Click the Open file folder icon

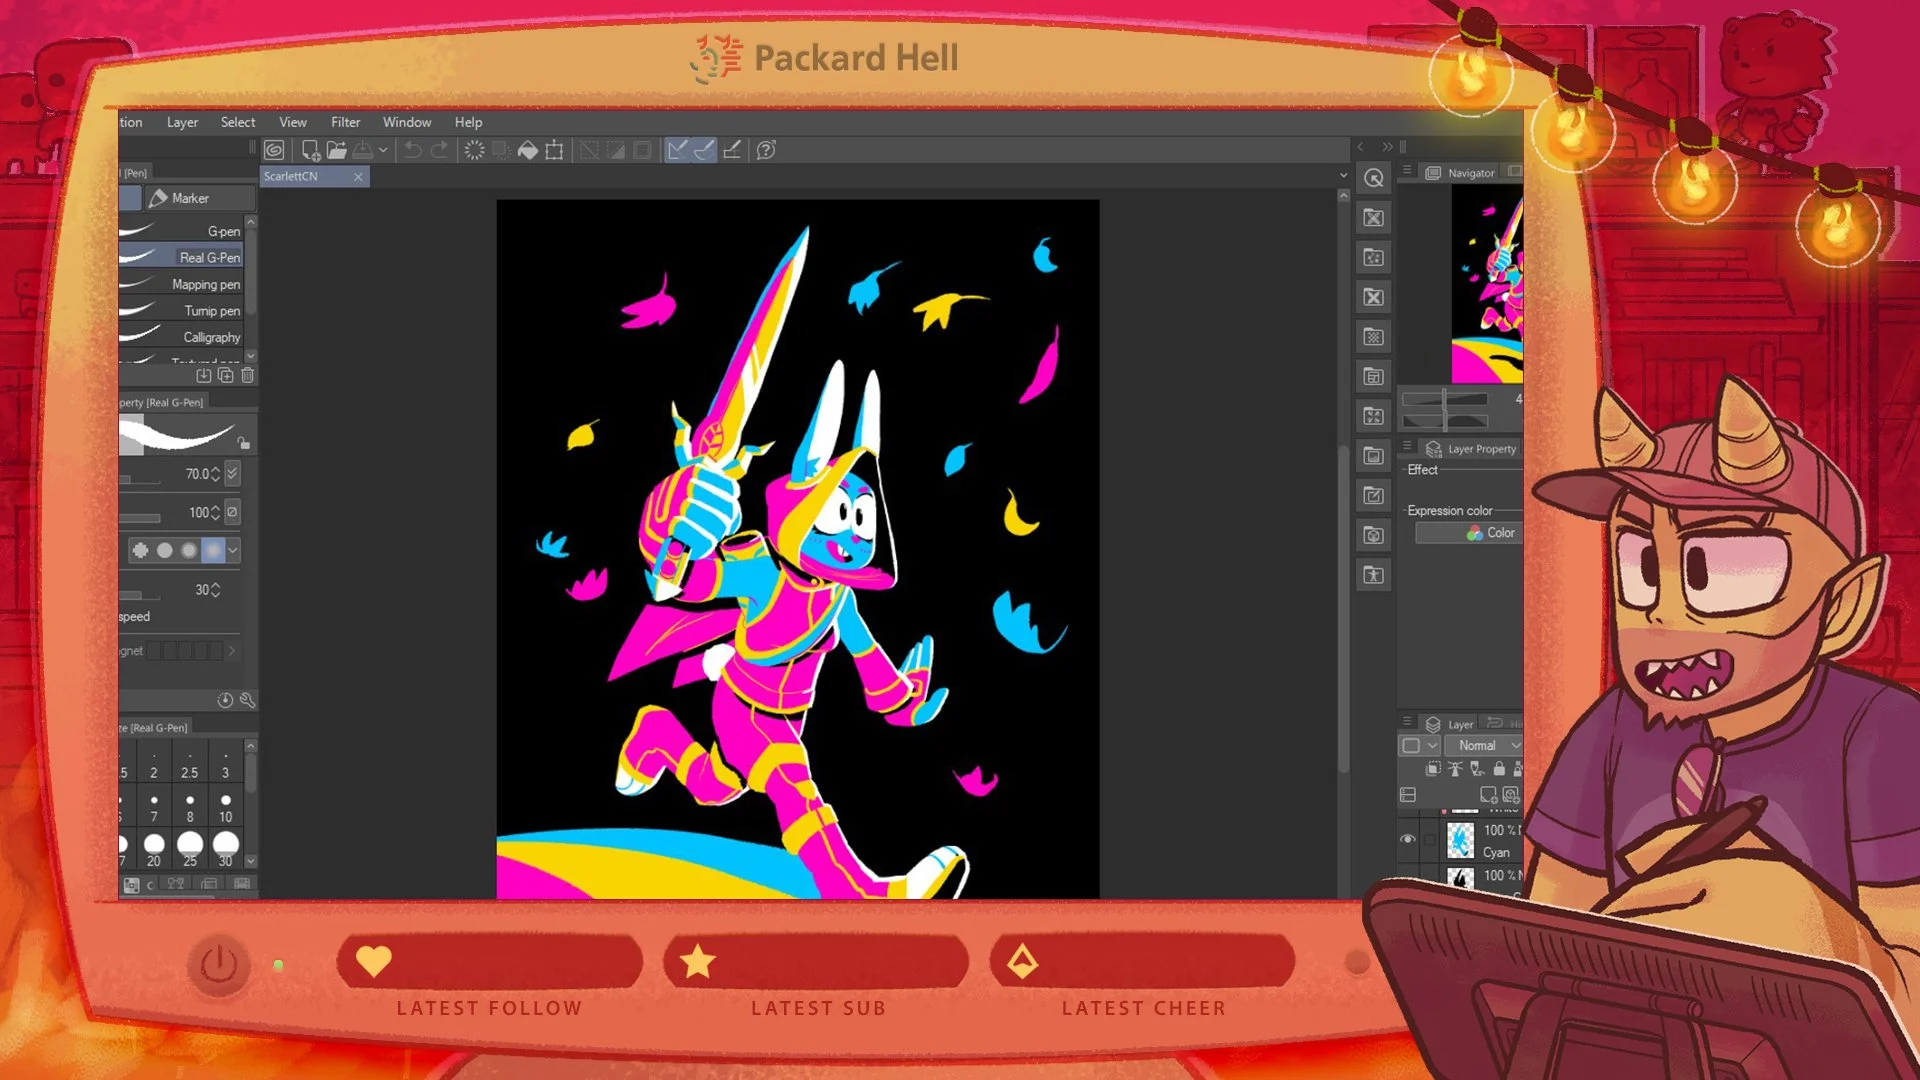coord(336,150)
